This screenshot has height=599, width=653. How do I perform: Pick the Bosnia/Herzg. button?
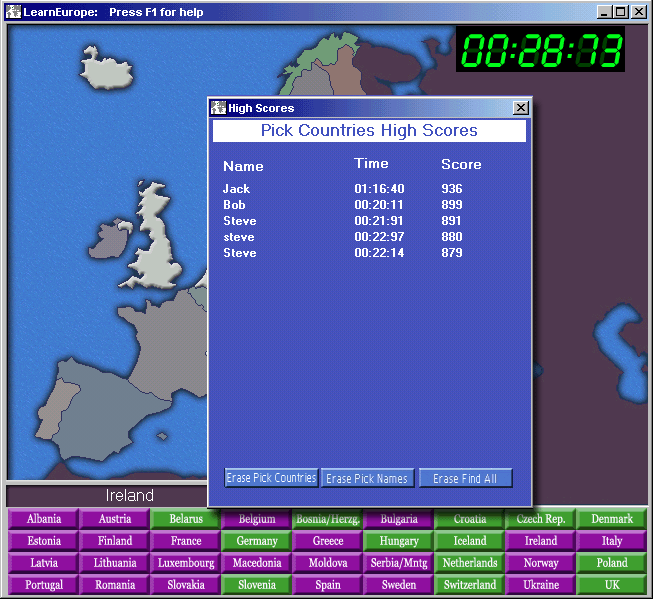(x=328, y=519)
